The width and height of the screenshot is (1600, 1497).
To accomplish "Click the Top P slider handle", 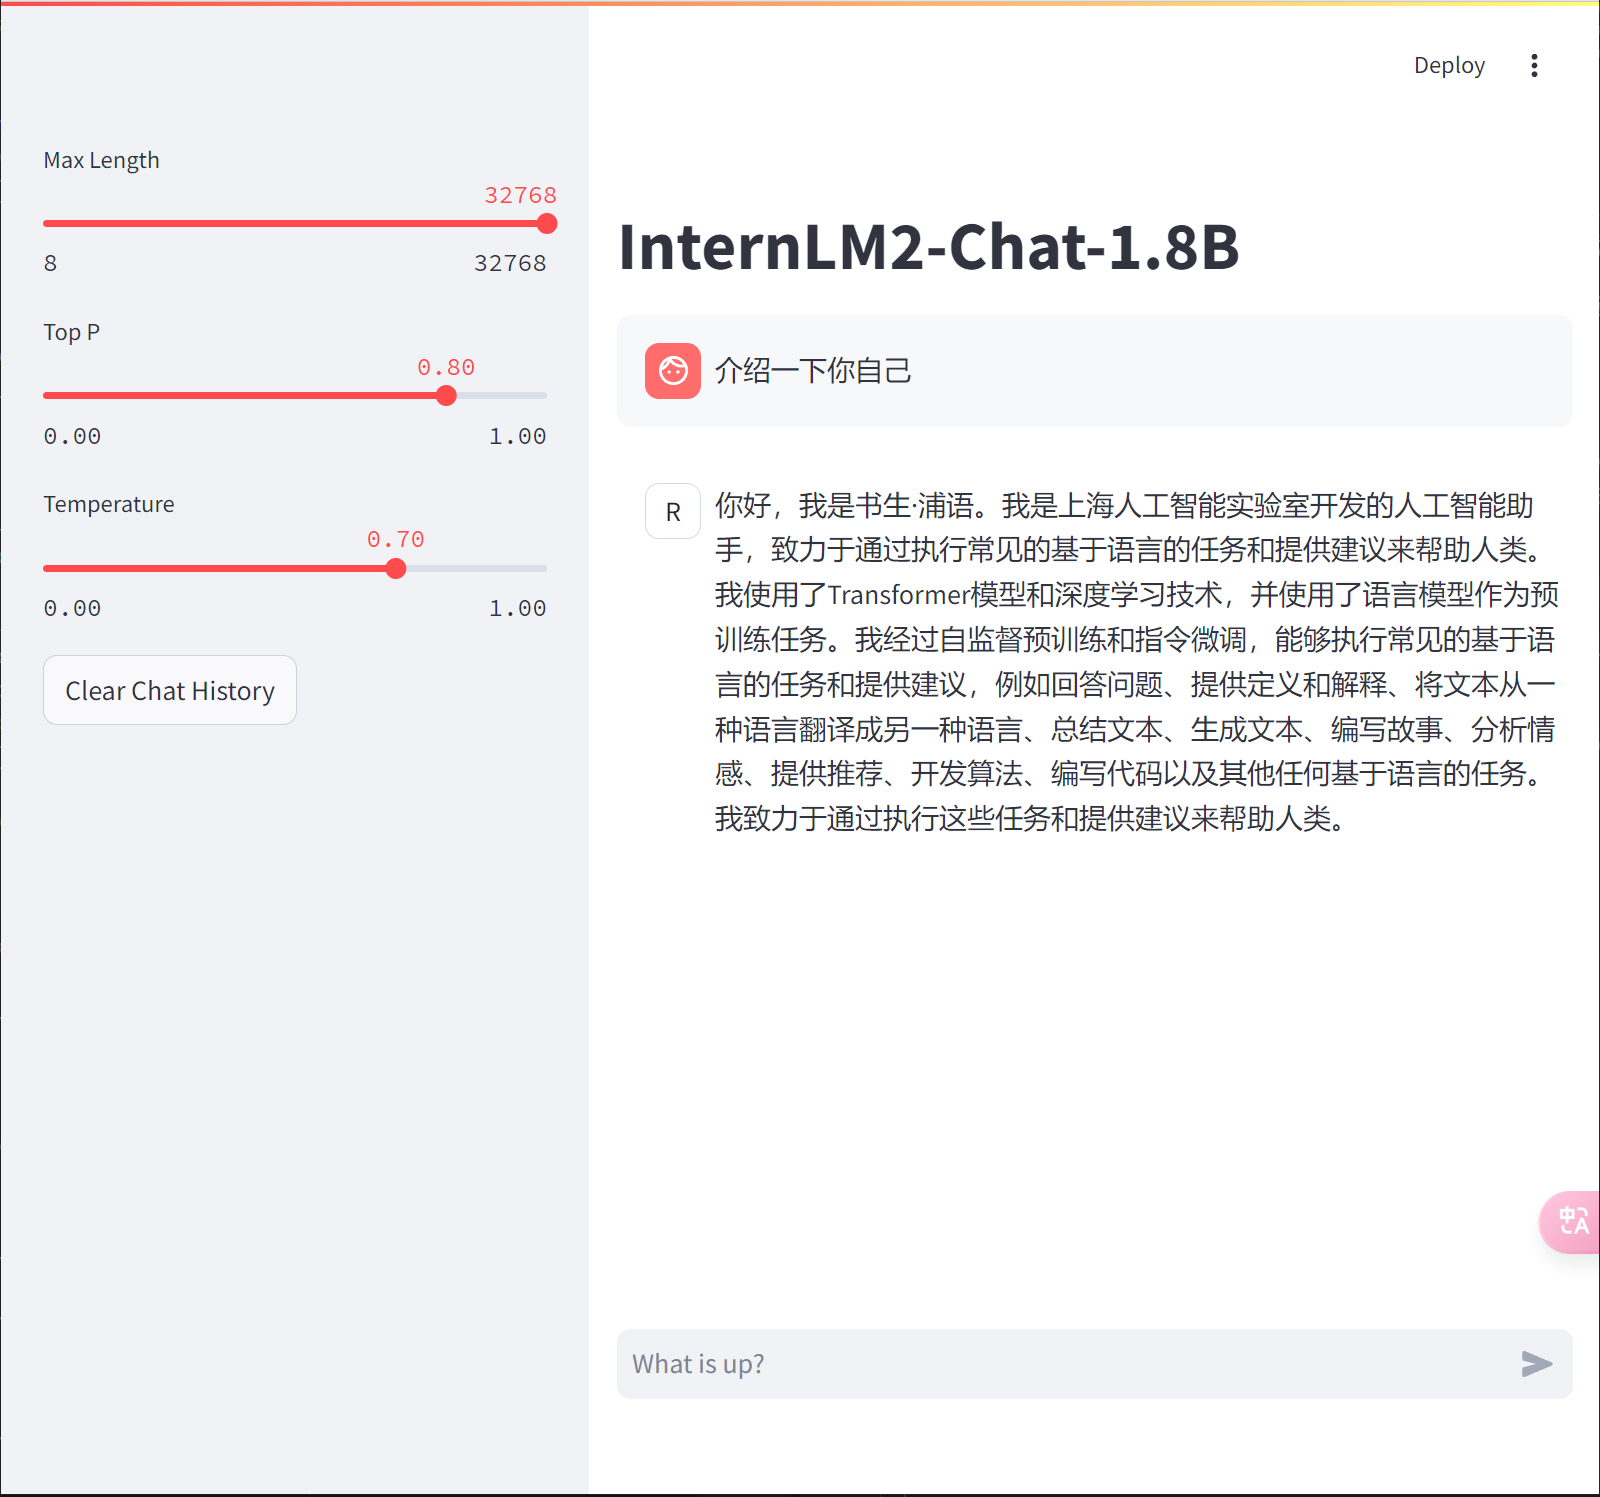I will (447, 396).
